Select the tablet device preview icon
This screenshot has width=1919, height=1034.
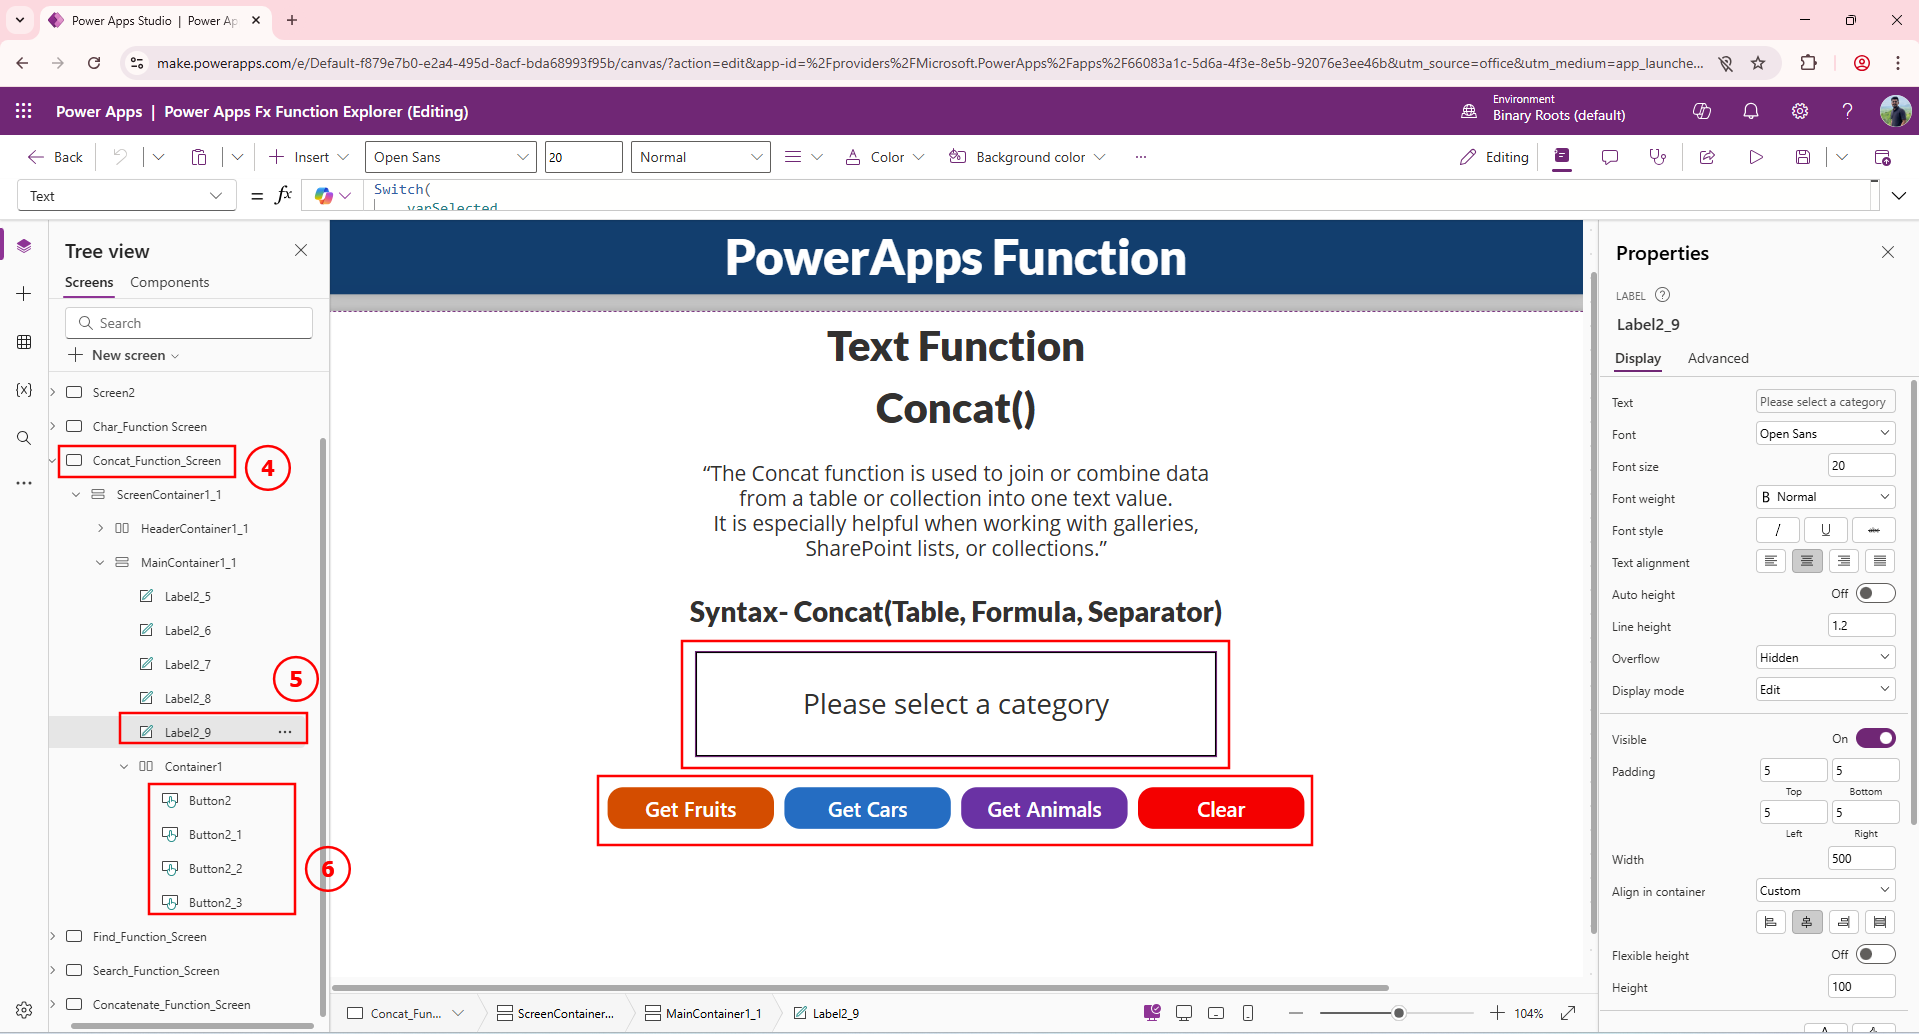[1216, 1013]
